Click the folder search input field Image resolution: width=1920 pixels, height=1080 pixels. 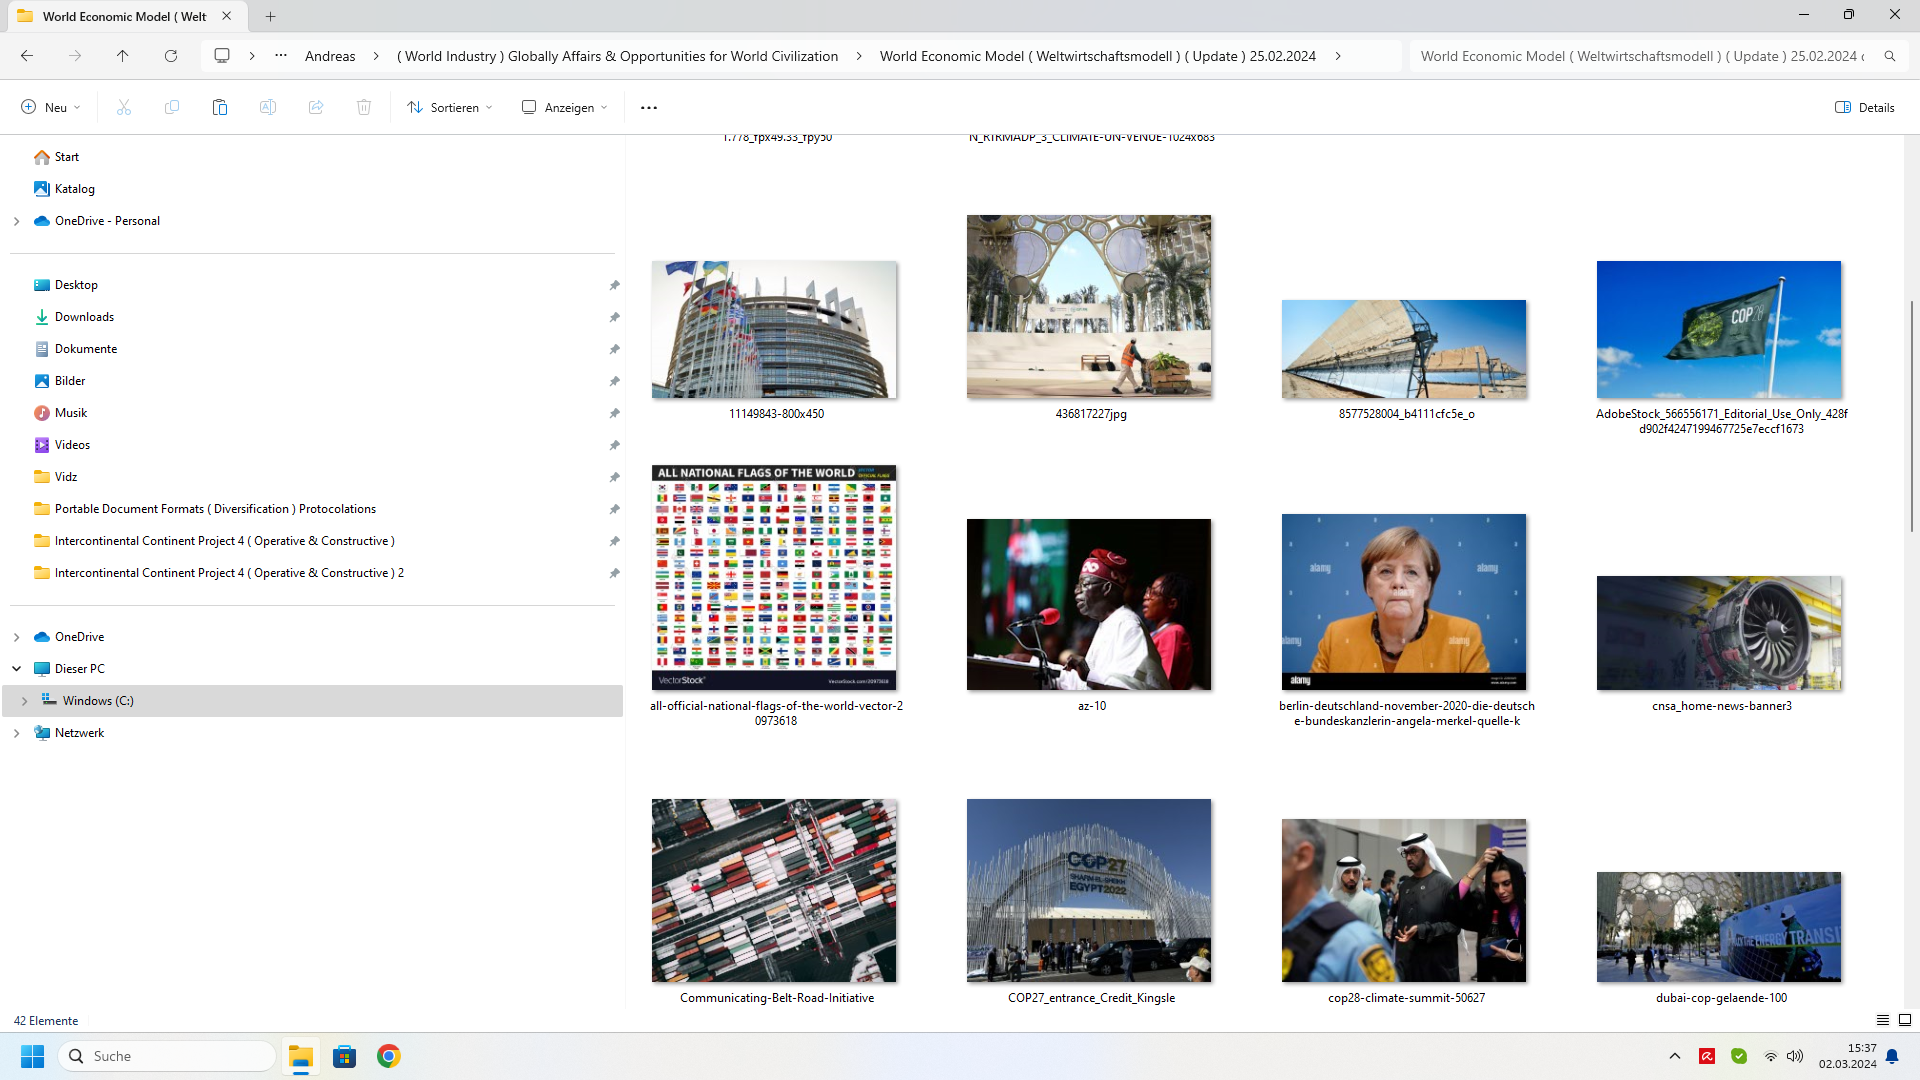tap(1643, 56)
